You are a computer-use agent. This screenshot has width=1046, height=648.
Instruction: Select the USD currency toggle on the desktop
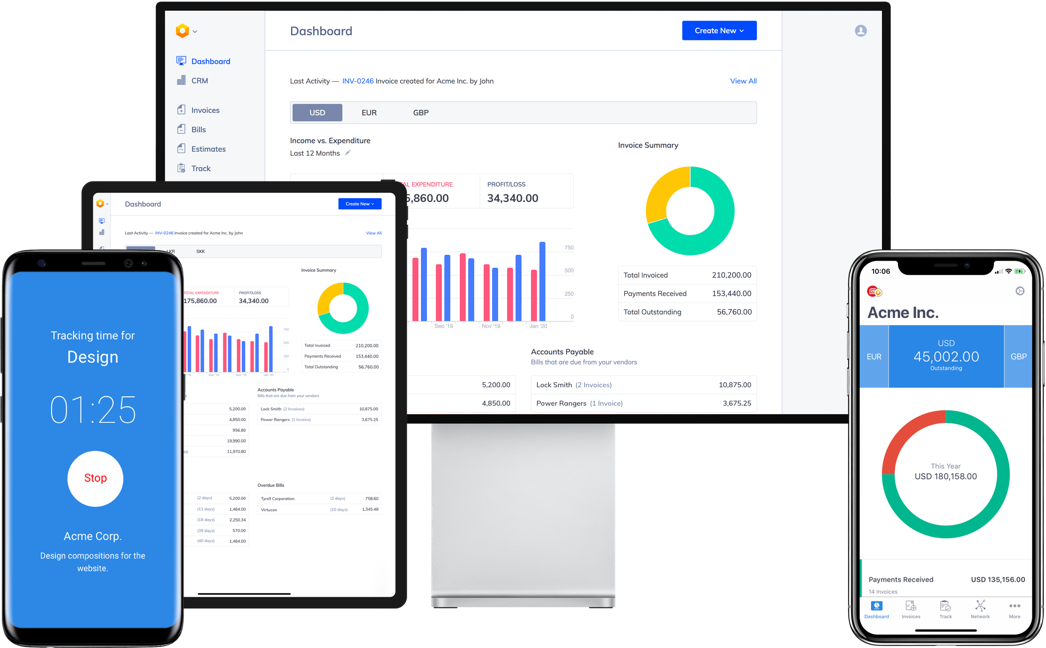pos(317,112)
